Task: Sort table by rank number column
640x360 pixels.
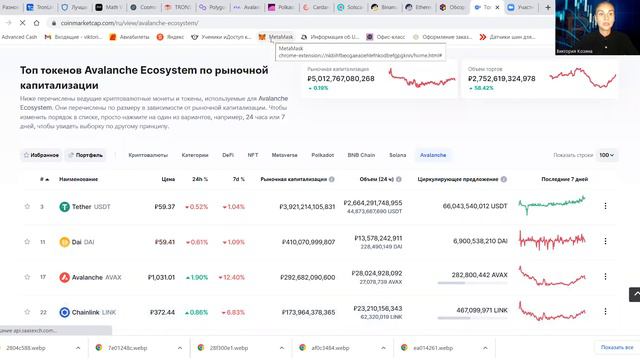Action: click(x=44, y=179)
